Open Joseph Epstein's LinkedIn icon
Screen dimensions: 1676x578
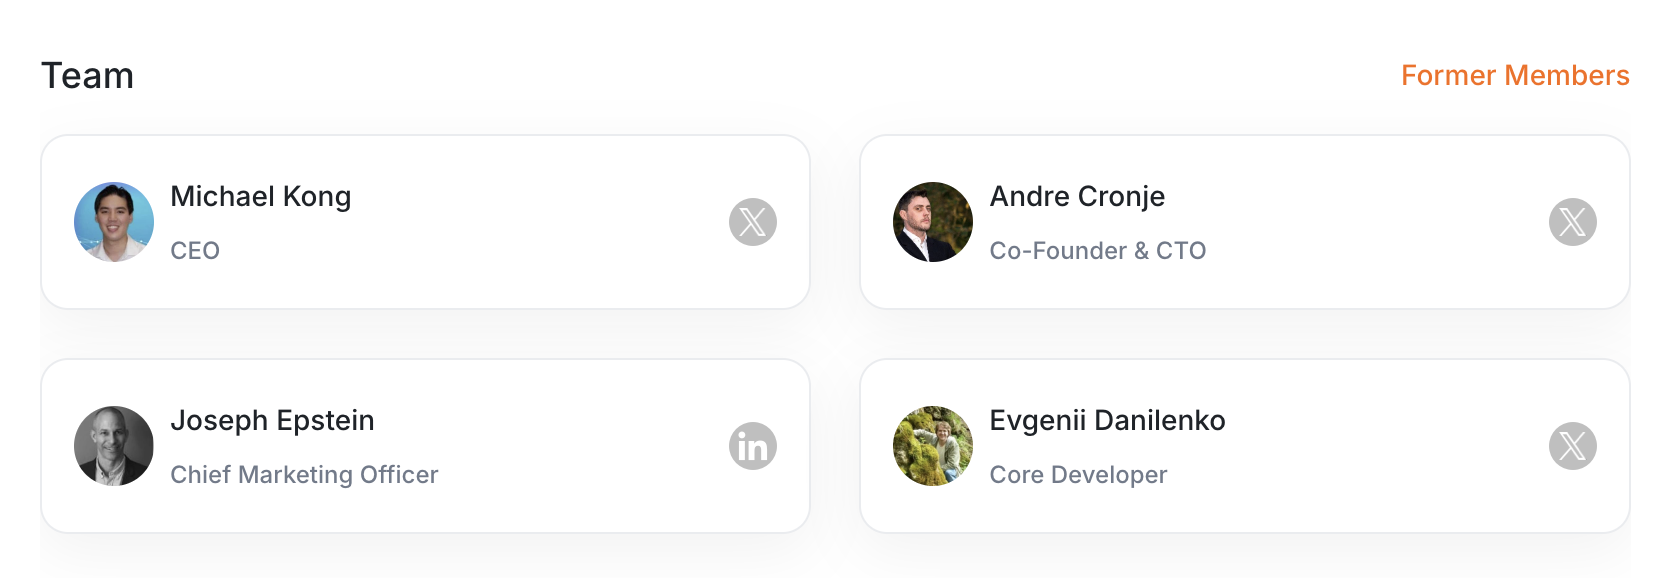(752, 446)
